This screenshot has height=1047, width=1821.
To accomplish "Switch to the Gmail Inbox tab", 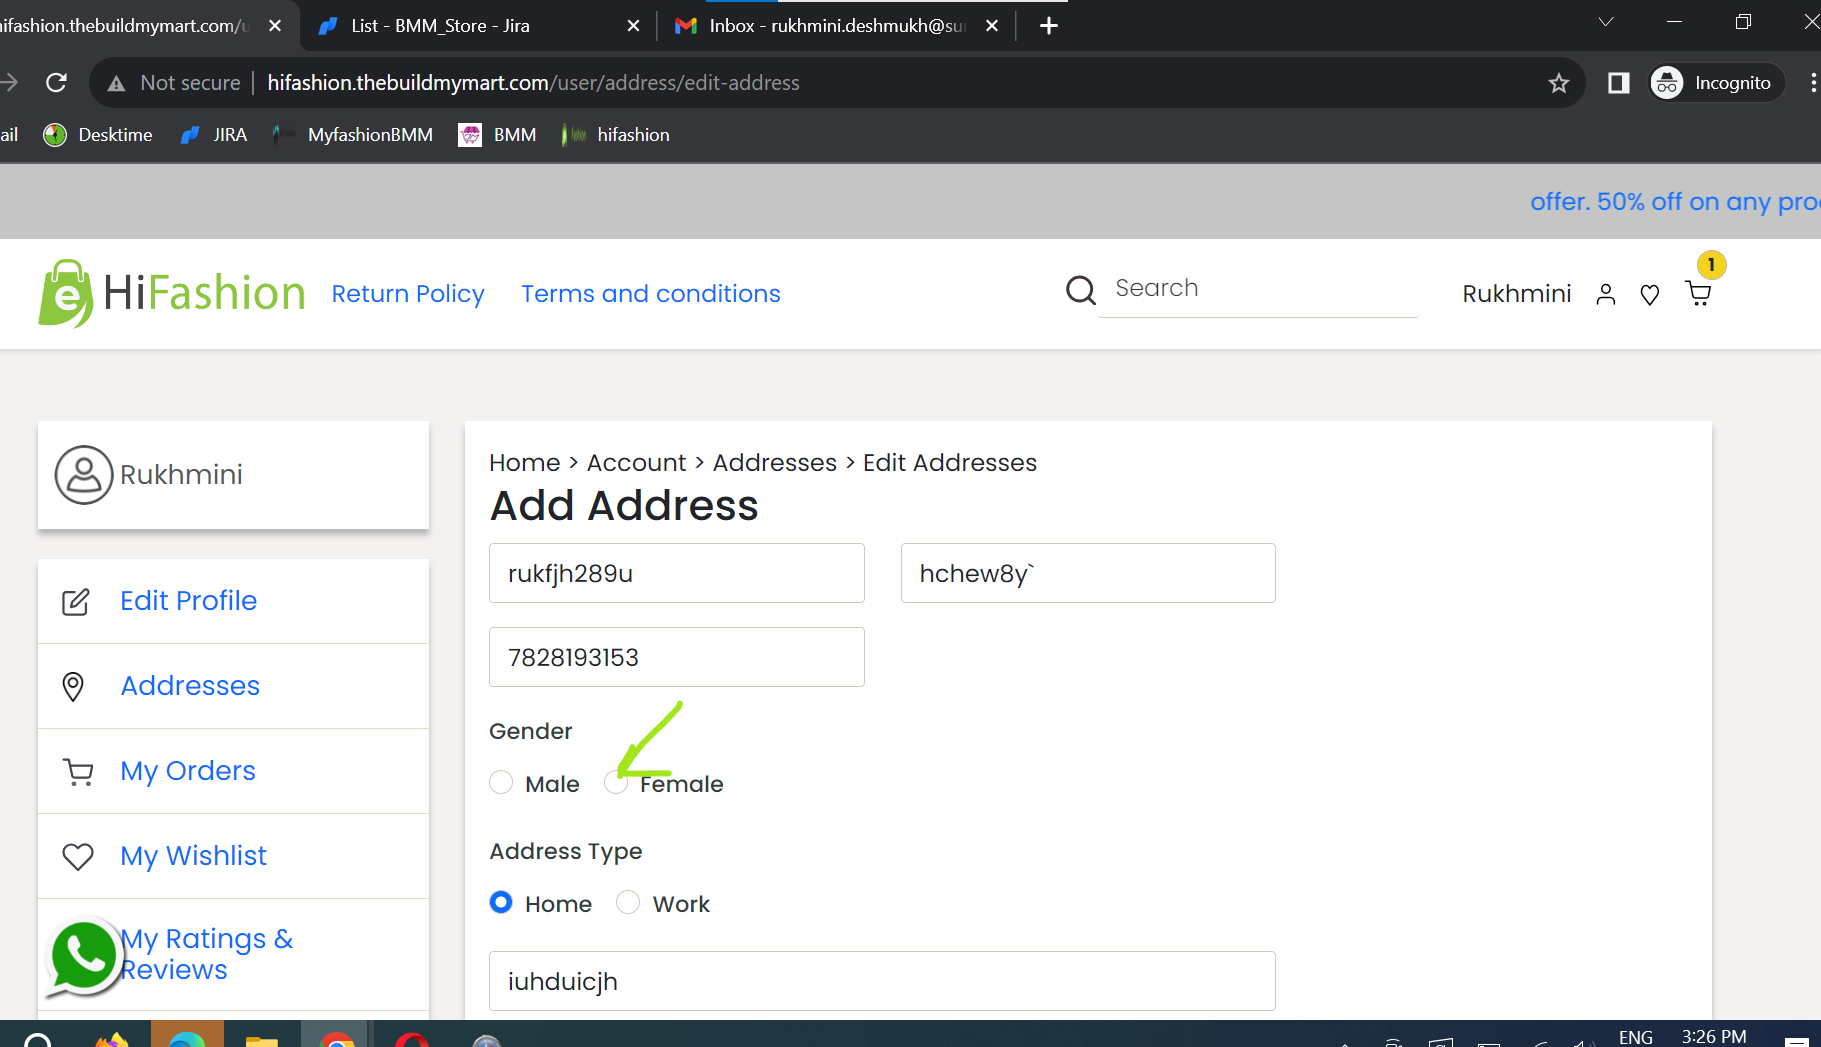I will 836,26.
